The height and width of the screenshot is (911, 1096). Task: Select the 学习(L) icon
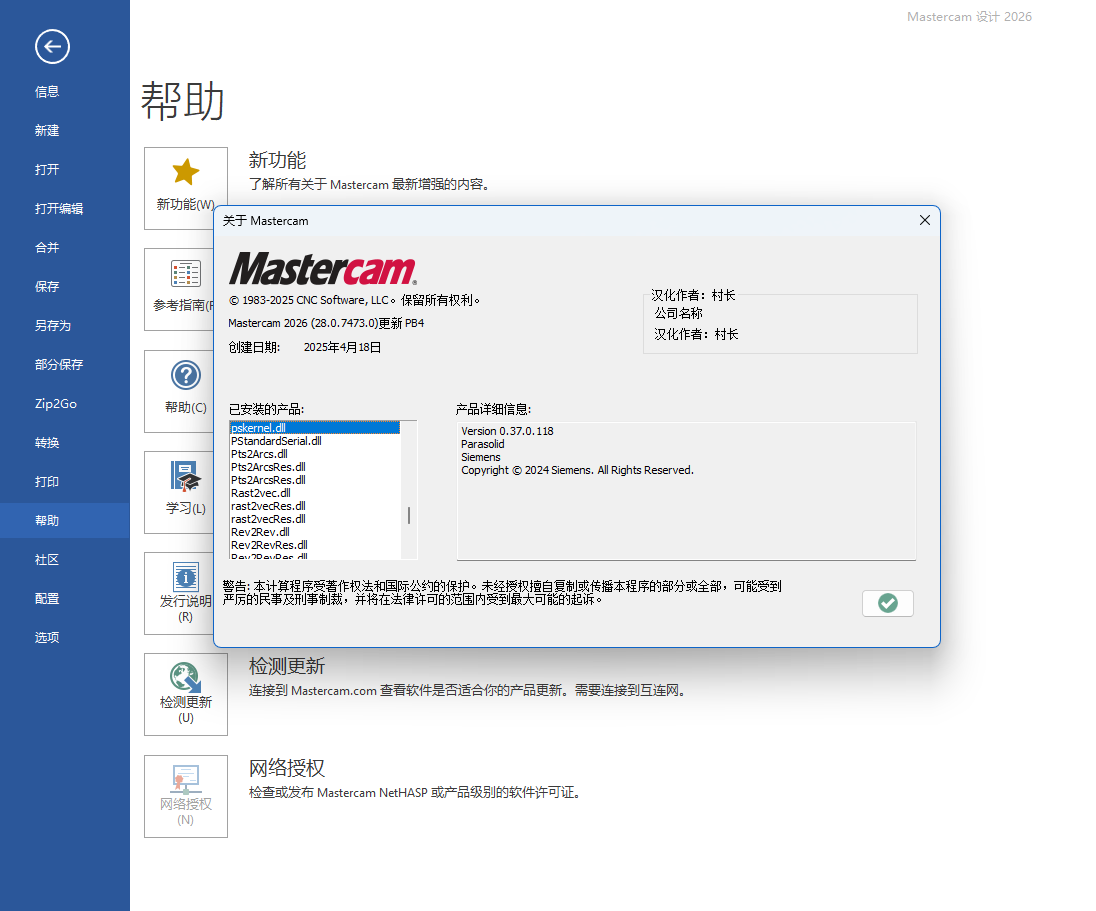185,476
